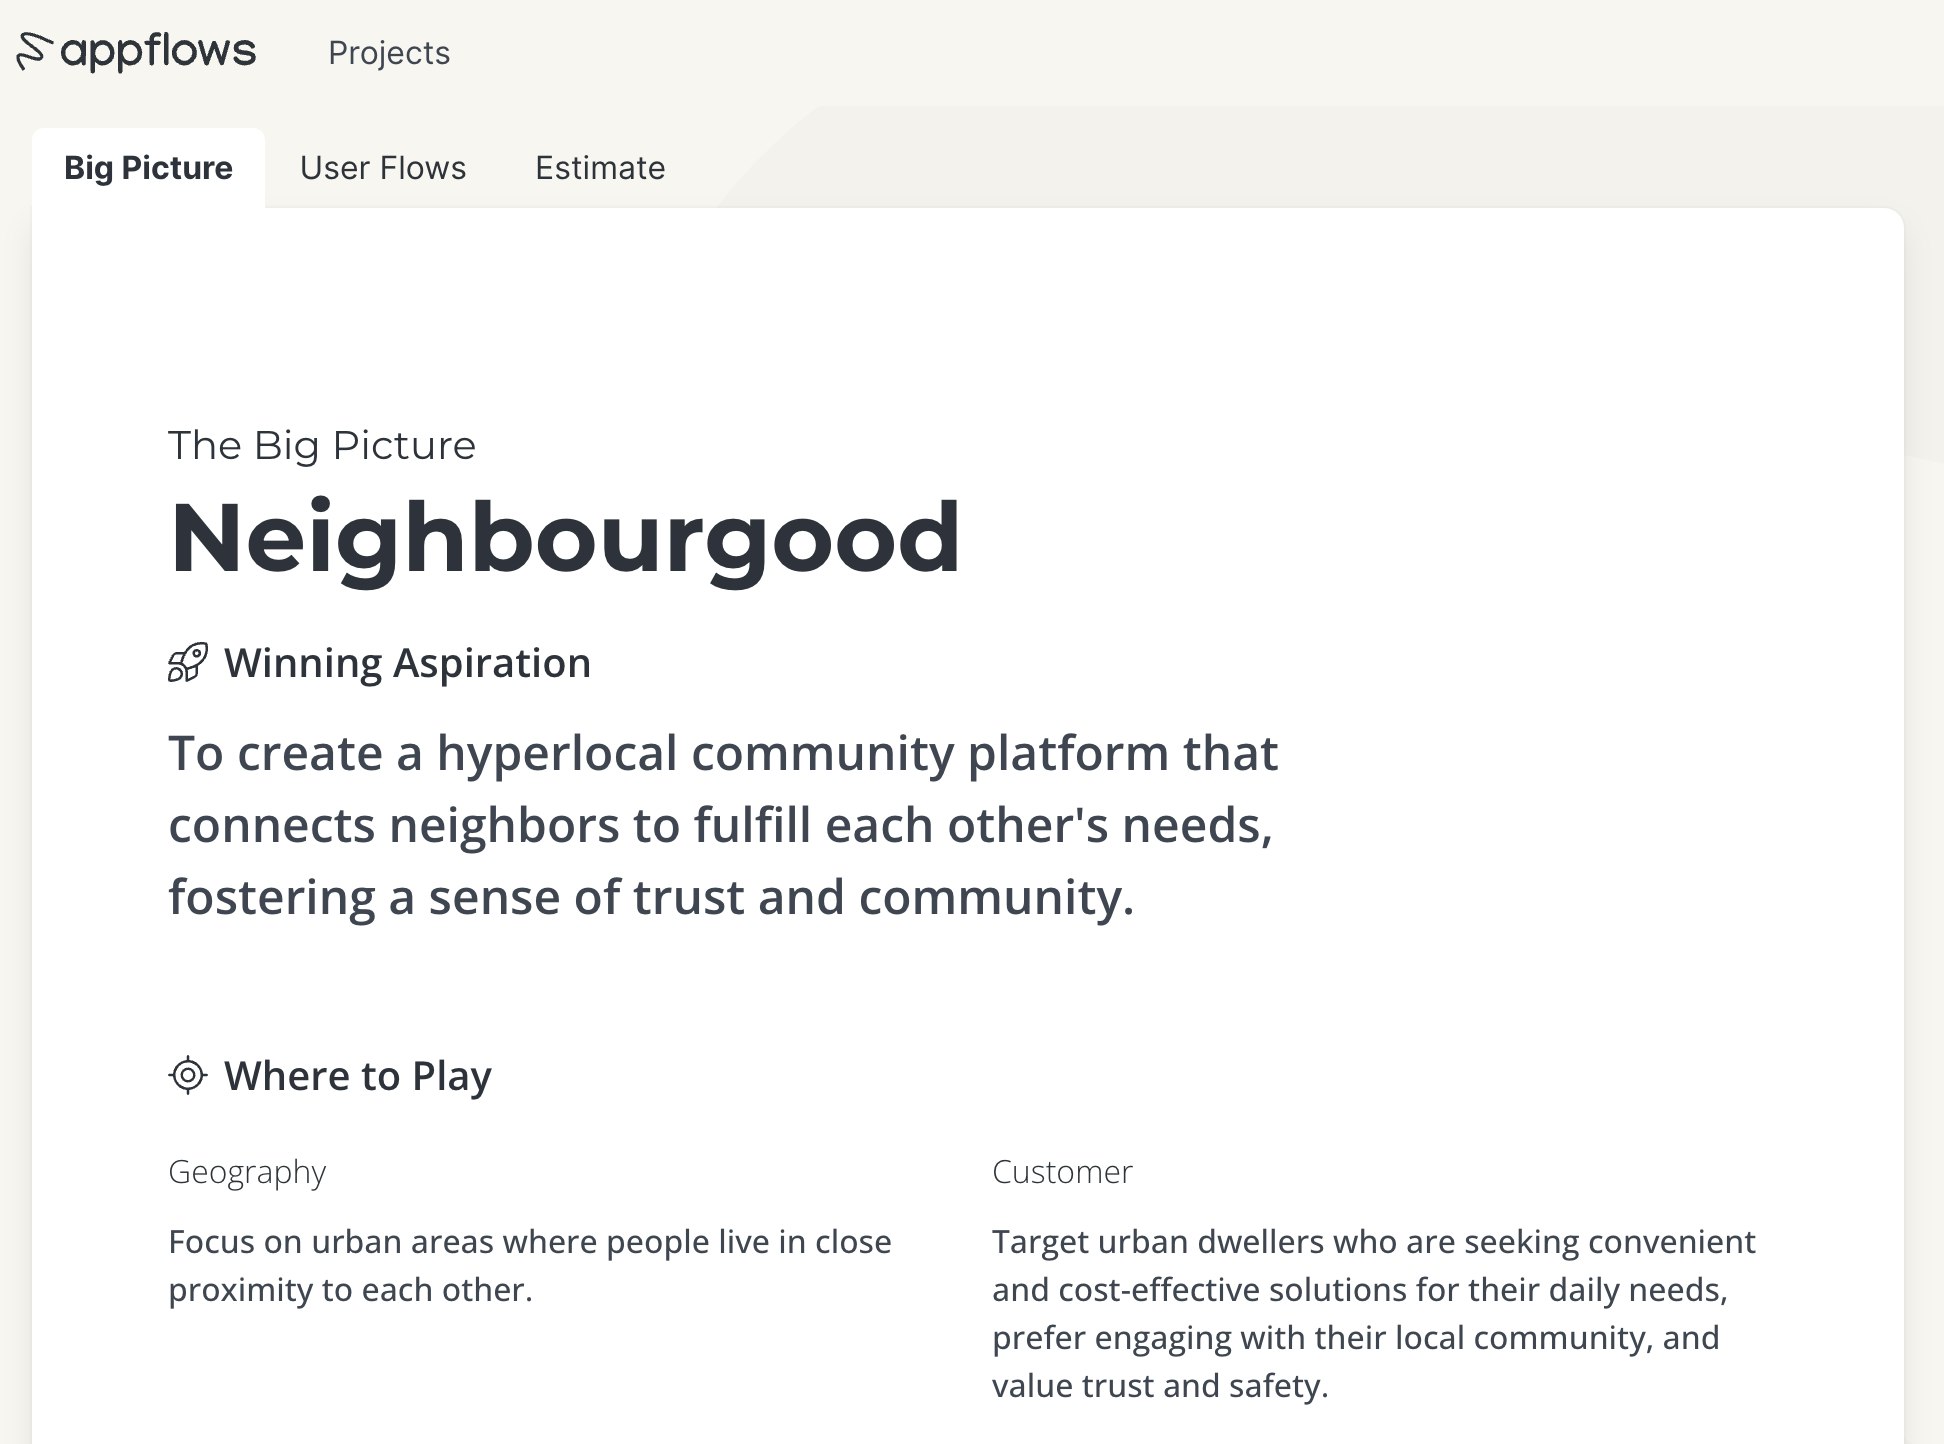Click the rocket icon beside Winning Aspiration
1944x1444 pixels.
click(x=188, y=663)
